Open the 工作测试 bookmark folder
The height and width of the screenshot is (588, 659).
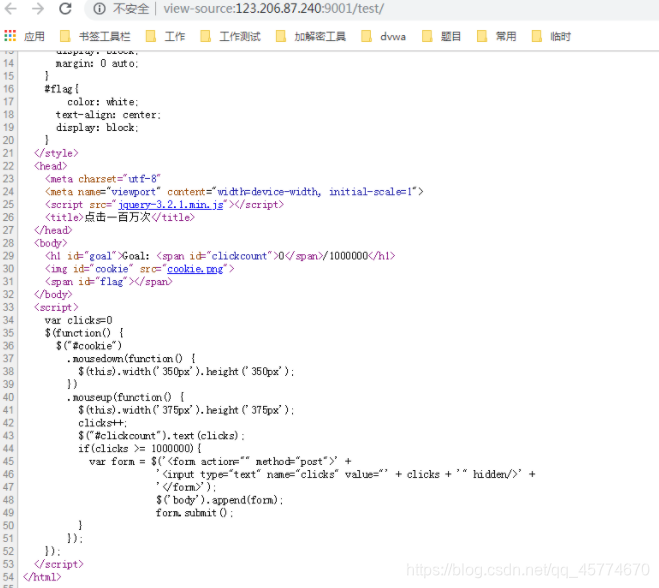tap(230, 36)
